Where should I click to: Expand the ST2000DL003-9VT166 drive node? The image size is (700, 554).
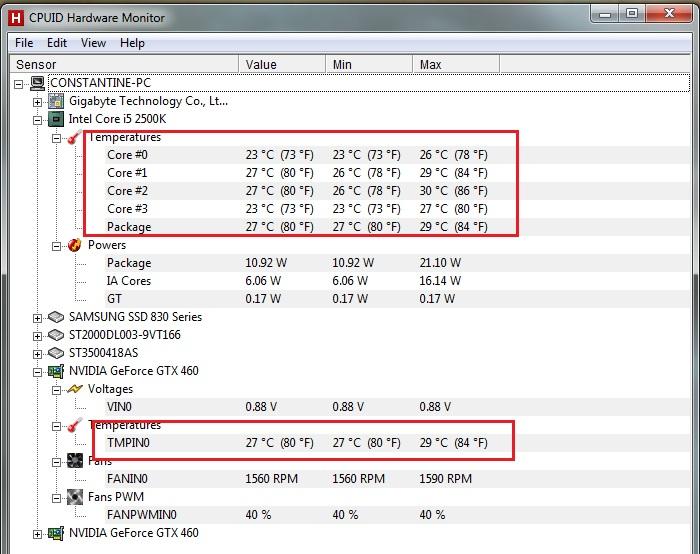[x=38, y=336]
